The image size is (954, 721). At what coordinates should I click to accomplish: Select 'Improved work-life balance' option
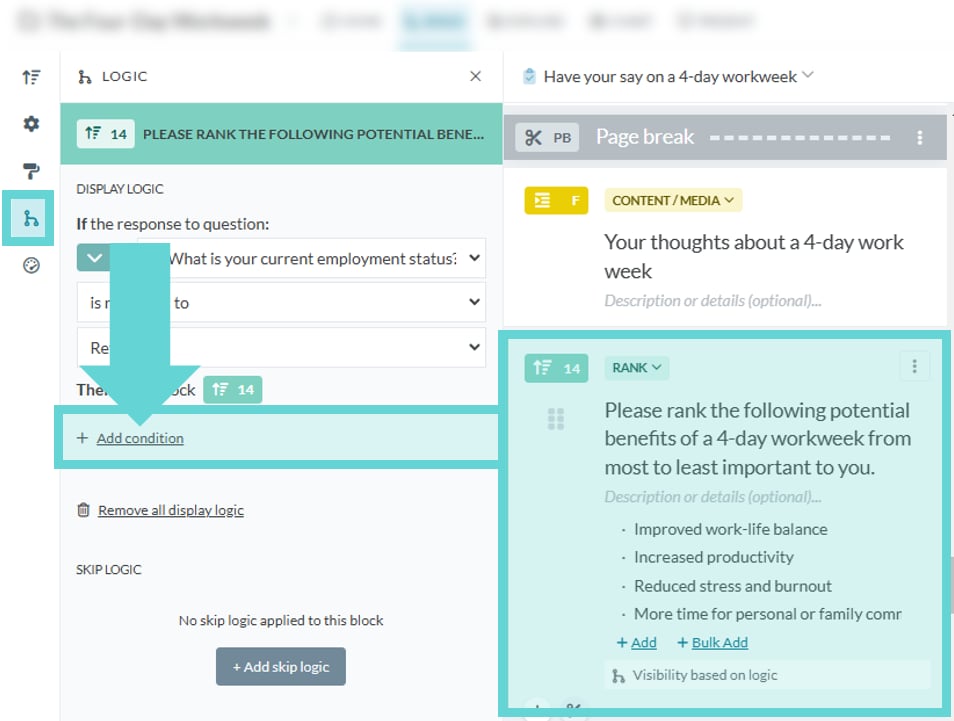coord(730,529)
